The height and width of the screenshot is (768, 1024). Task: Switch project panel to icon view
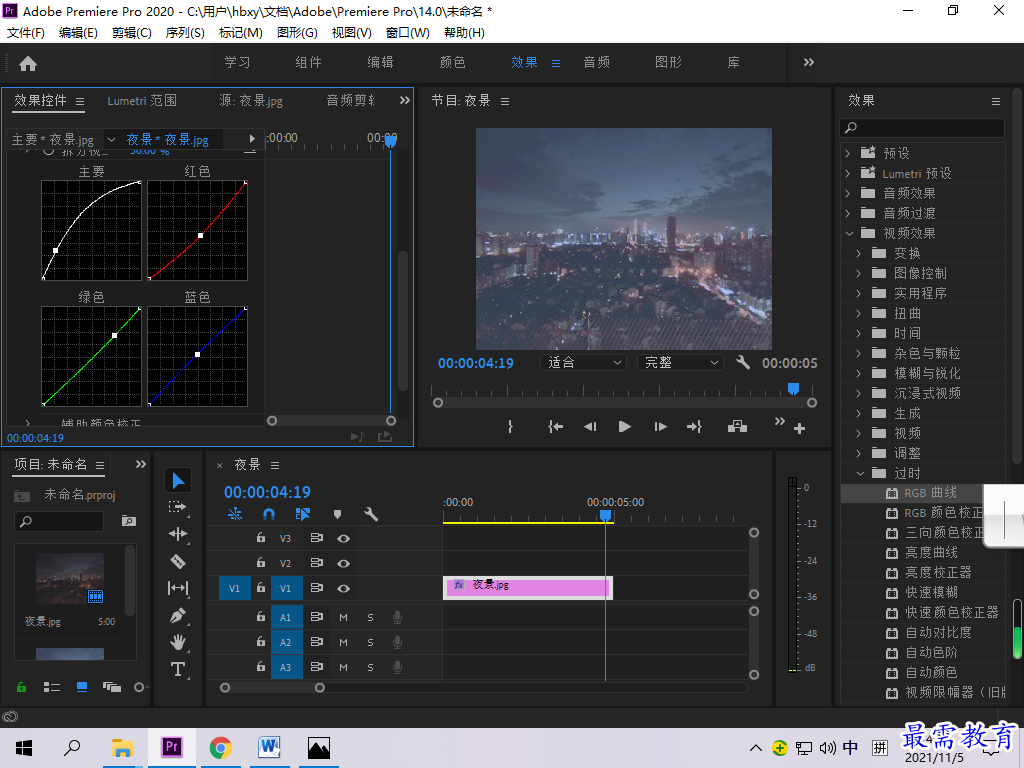click(x=82, y=687)
